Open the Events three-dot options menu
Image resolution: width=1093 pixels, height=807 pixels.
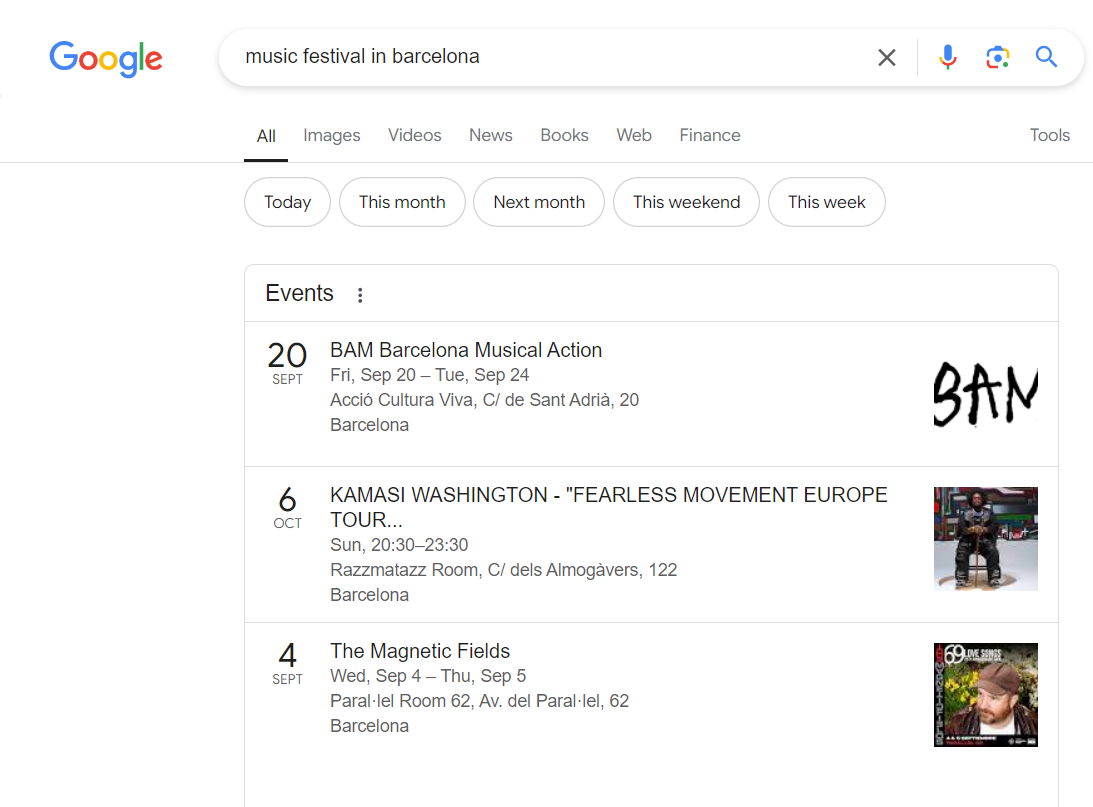pos(360,294)
